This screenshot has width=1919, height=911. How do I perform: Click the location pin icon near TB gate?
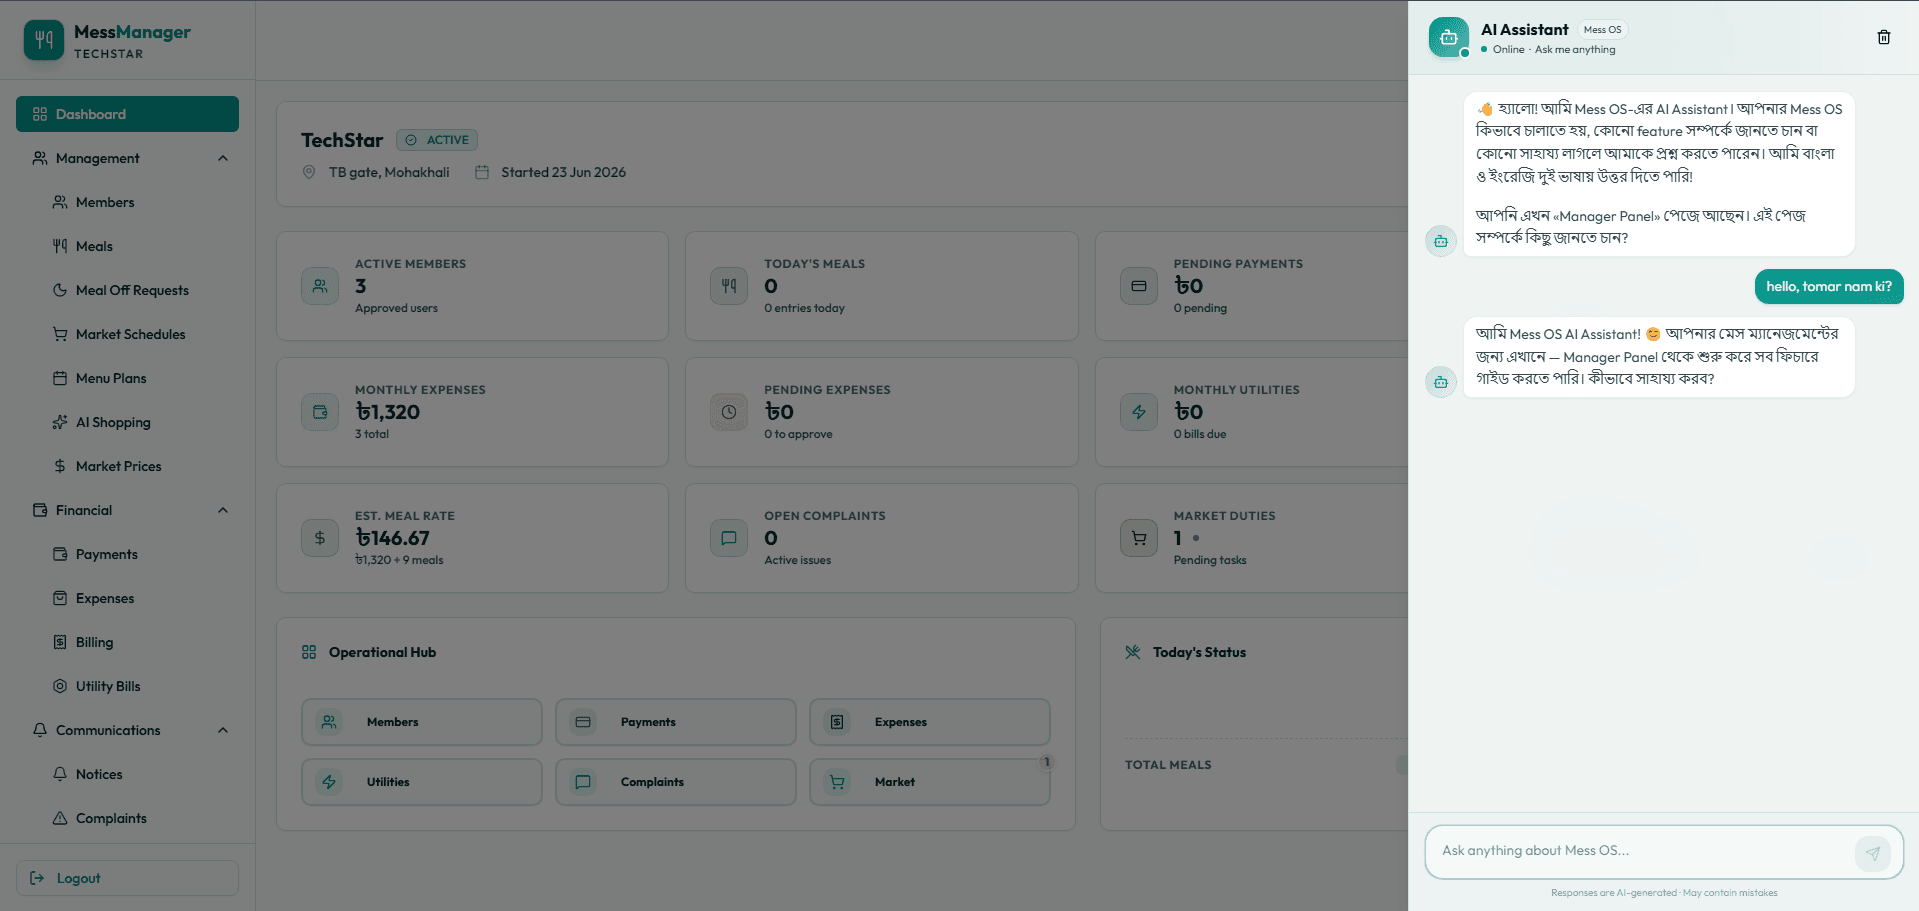click(309, 172)
